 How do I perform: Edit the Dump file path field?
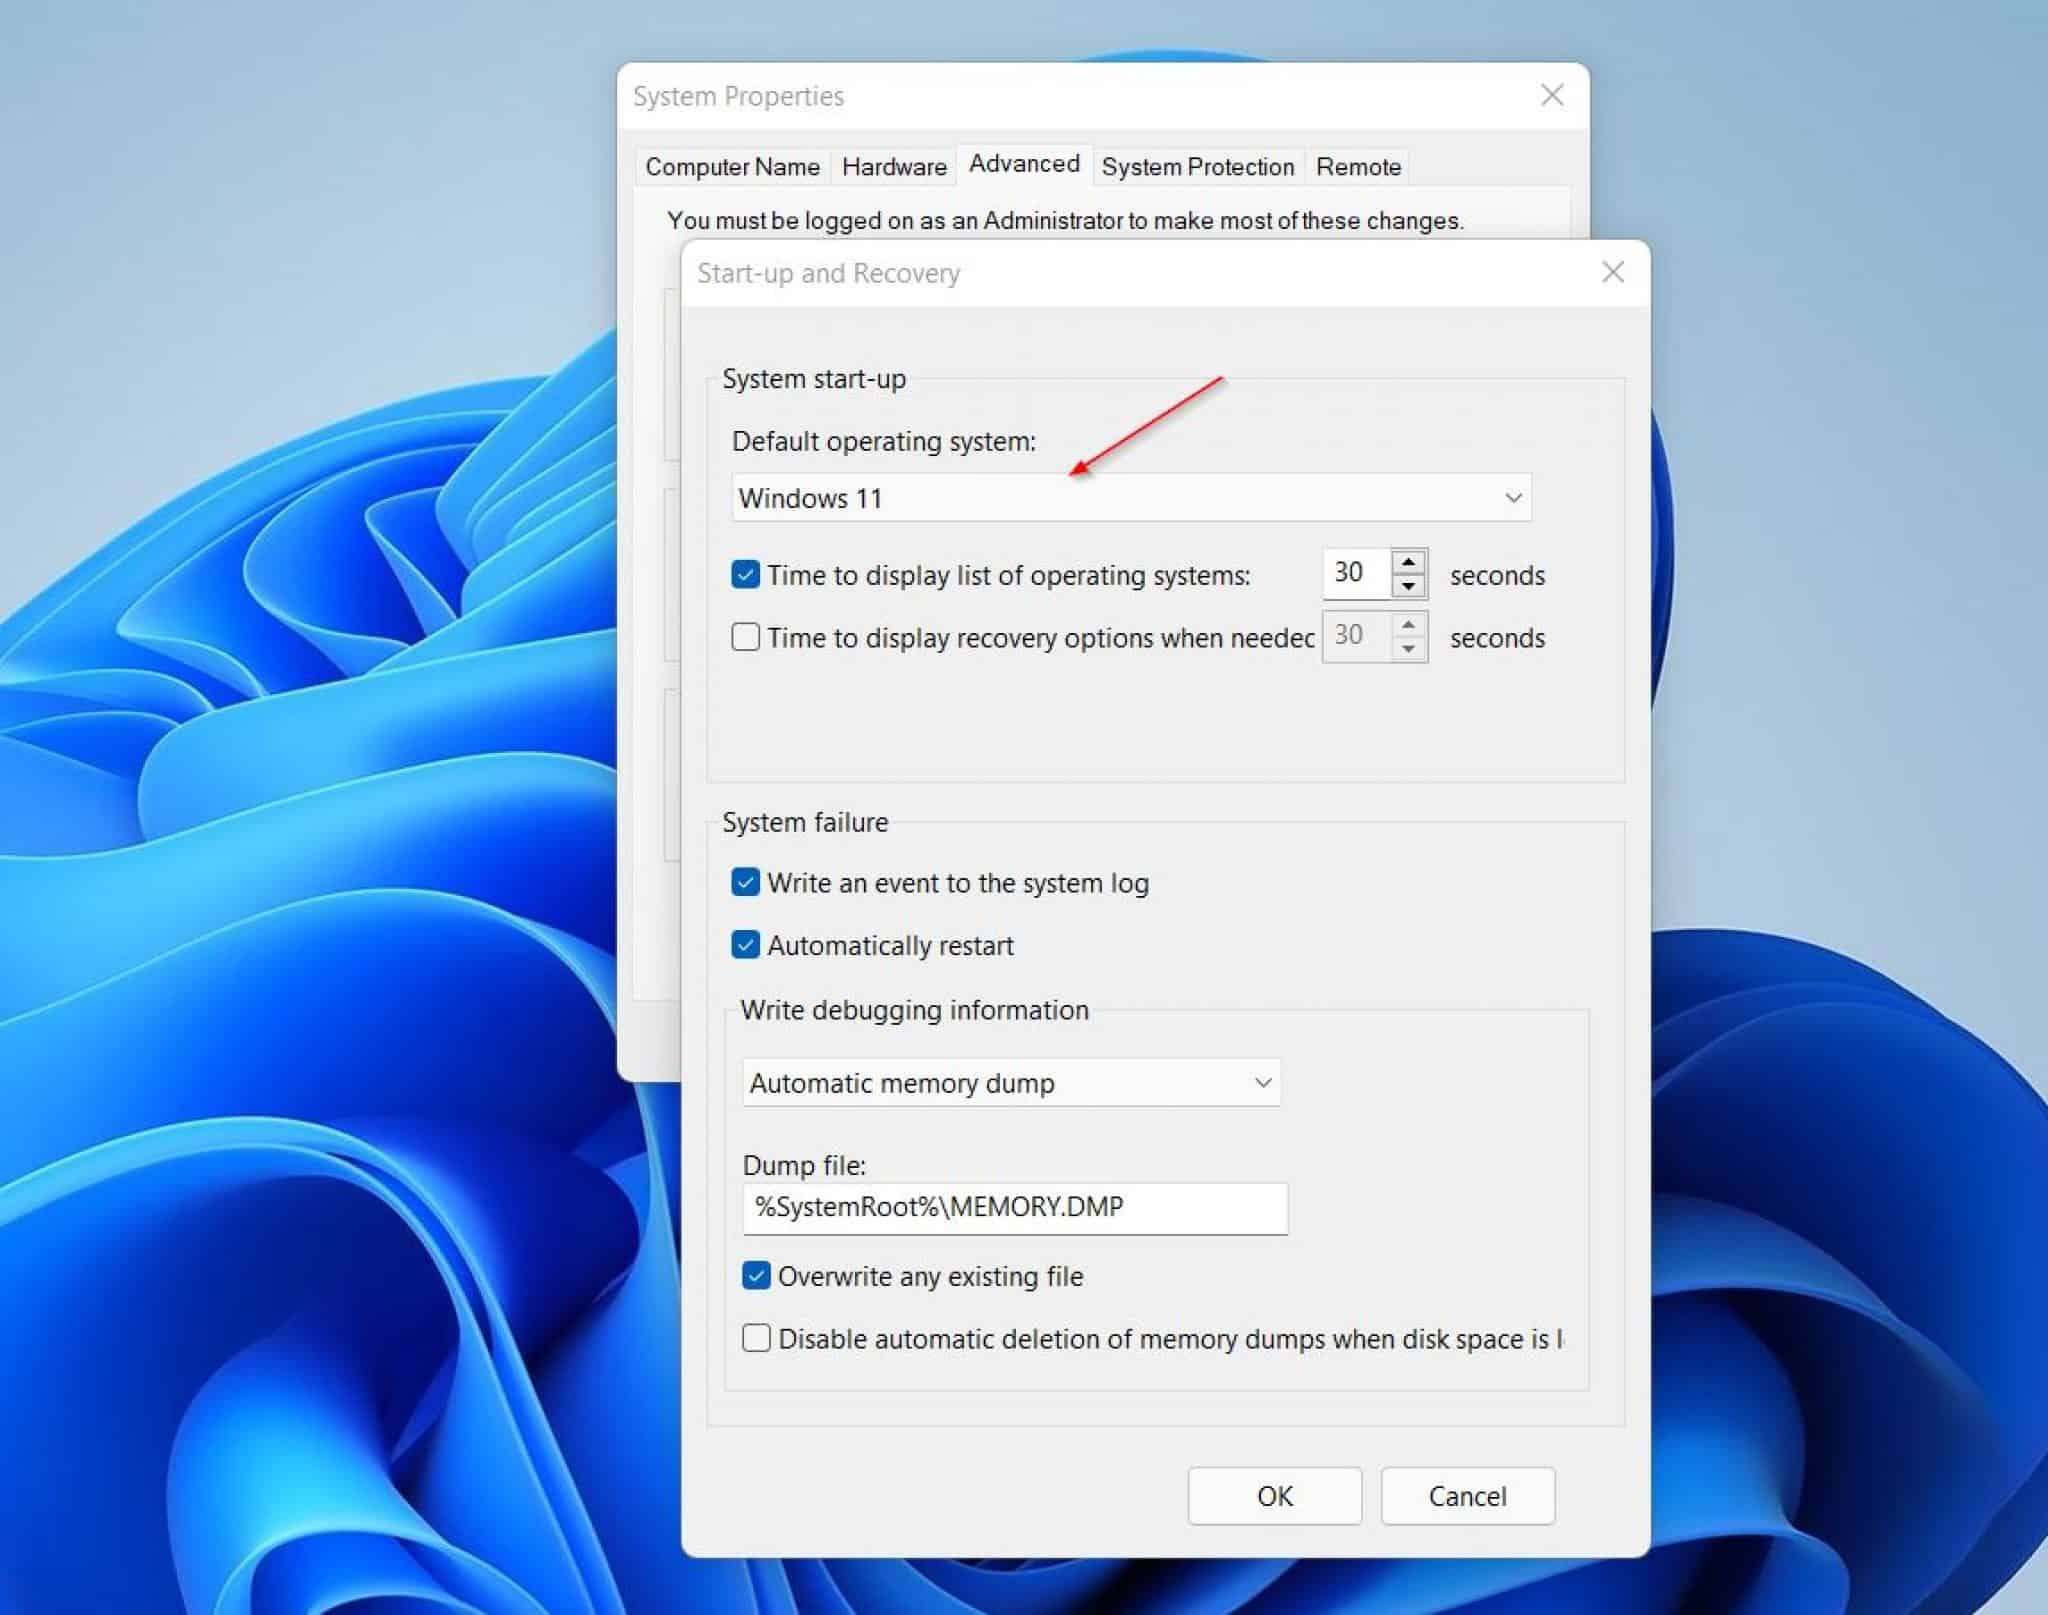[1015, 1208]
